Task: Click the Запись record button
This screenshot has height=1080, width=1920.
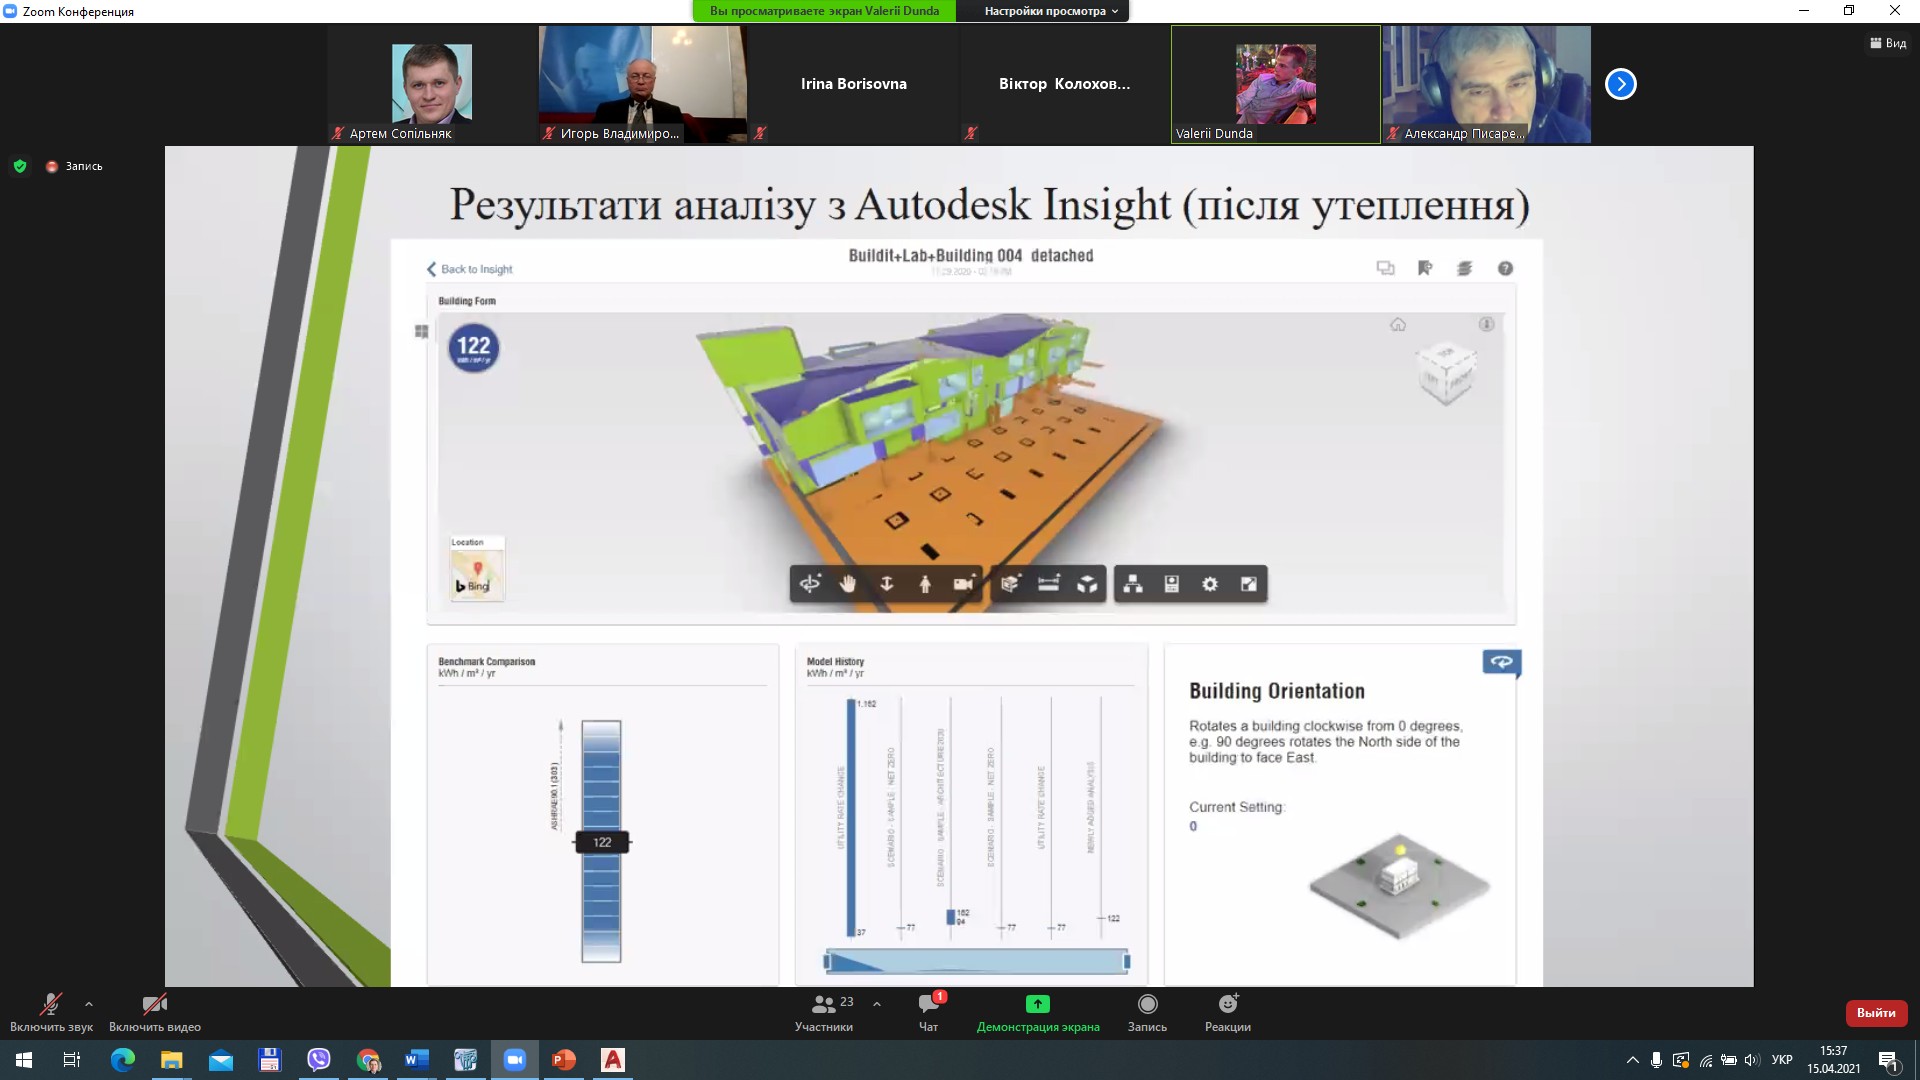Action: pyautogui.click(x=1147, y=1012)
